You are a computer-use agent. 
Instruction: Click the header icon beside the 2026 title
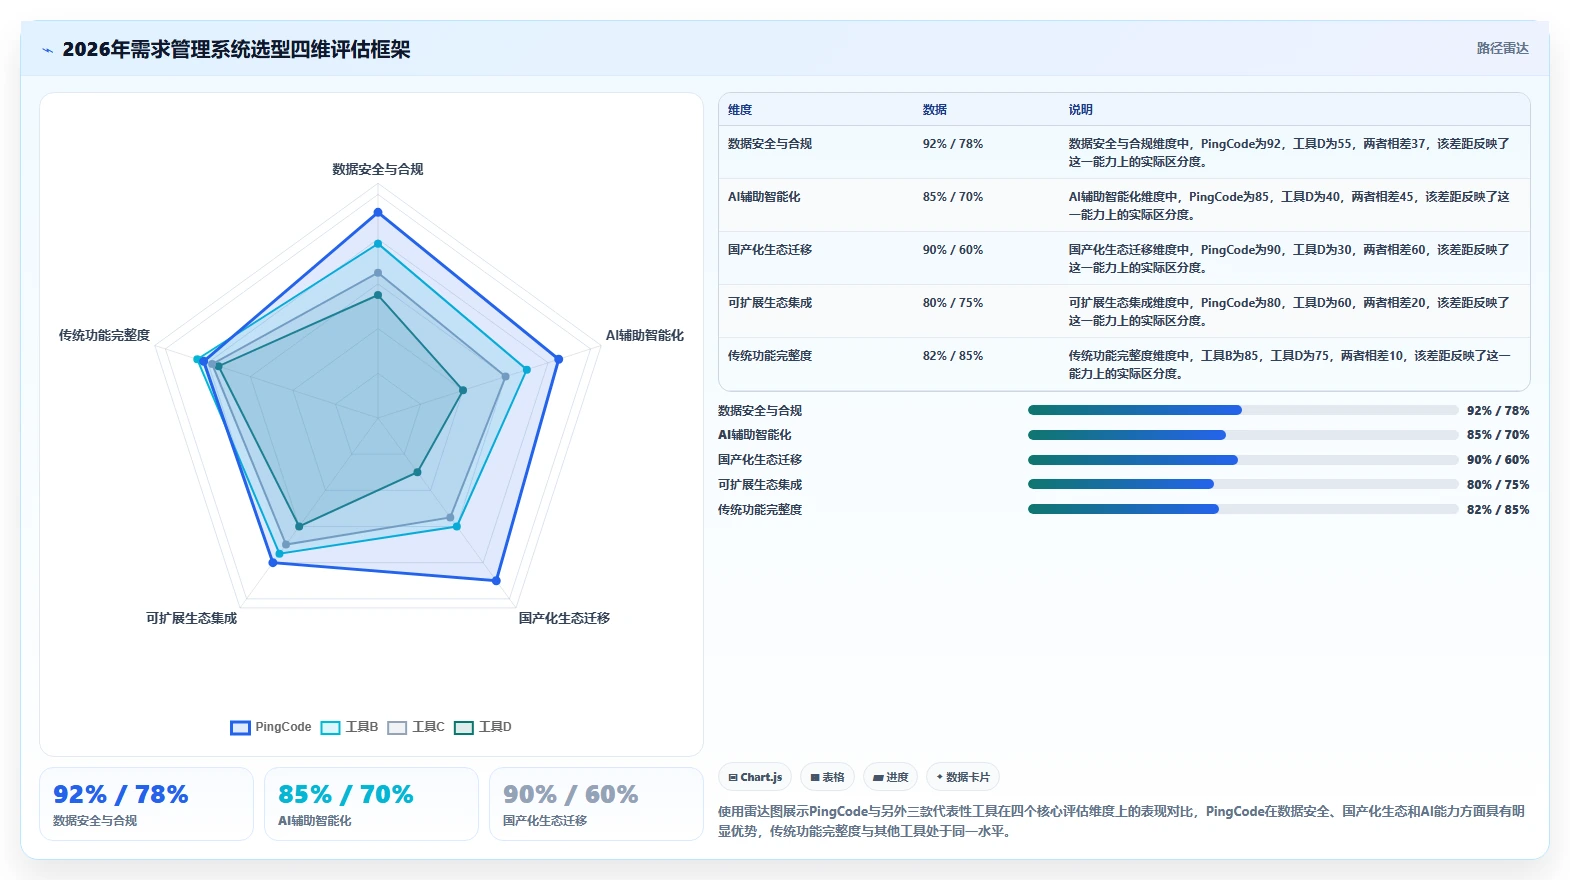click(47, 50)
